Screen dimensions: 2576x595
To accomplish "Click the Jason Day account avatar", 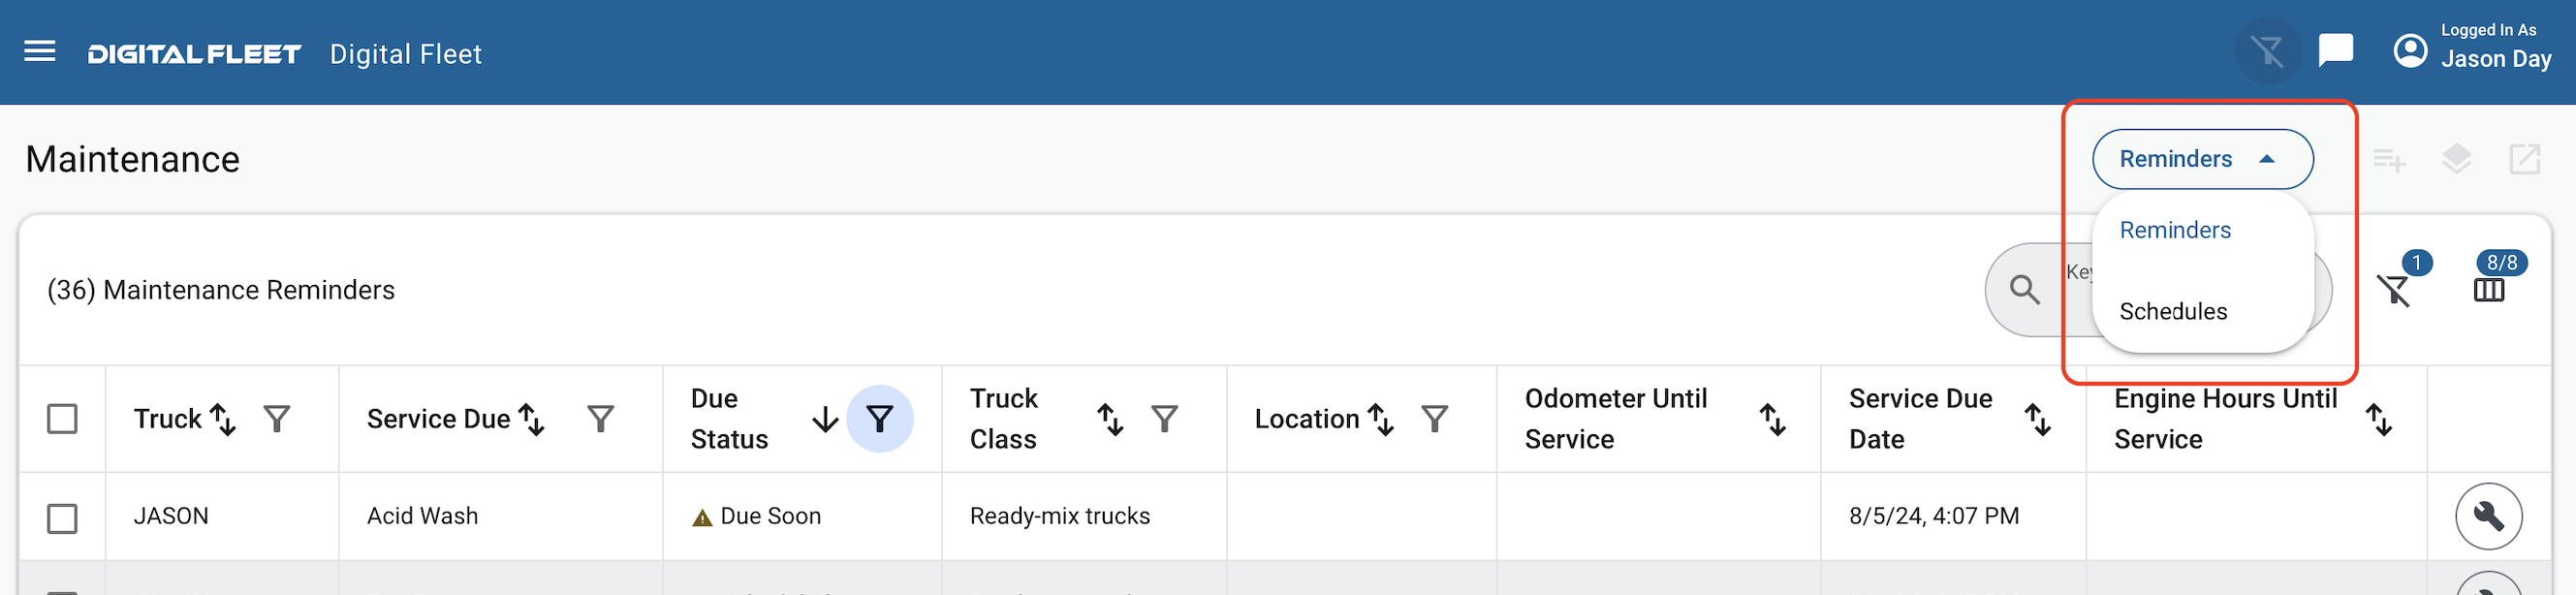I will coord(2410,48).
